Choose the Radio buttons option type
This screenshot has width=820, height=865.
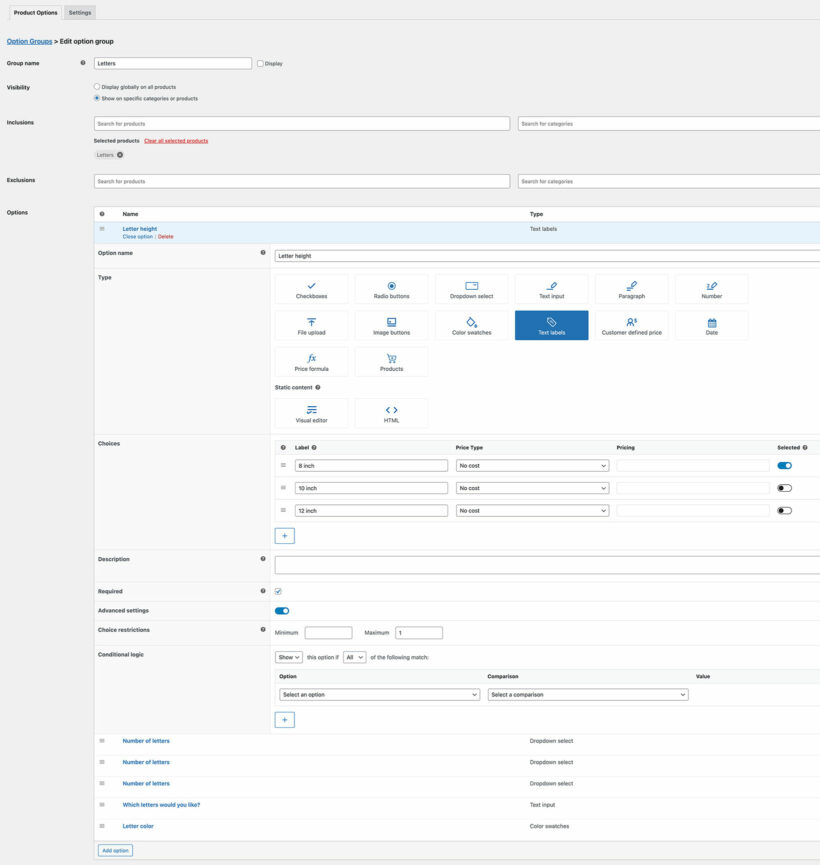tap(391, 289)
